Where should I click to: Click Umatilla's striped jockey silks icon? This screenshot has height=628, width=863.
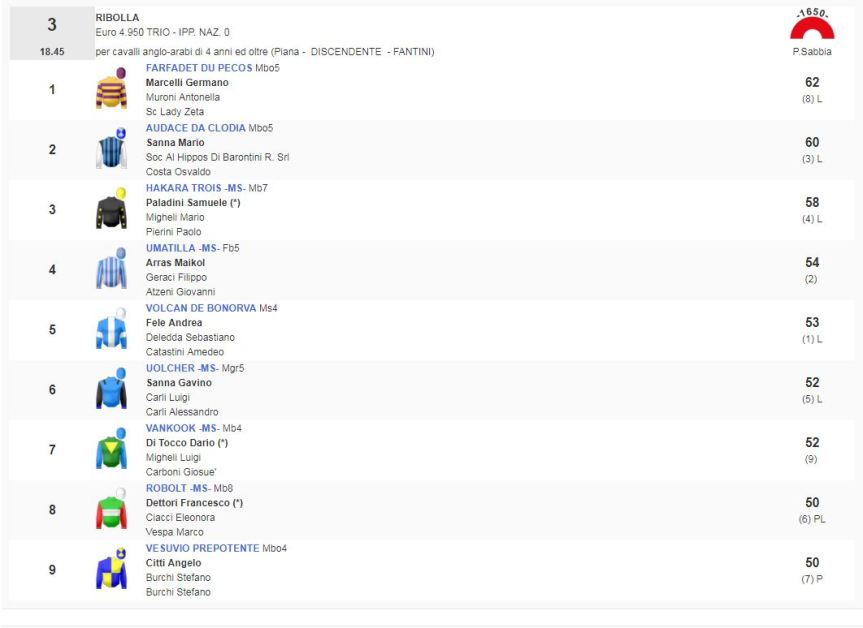coord(111,270)
